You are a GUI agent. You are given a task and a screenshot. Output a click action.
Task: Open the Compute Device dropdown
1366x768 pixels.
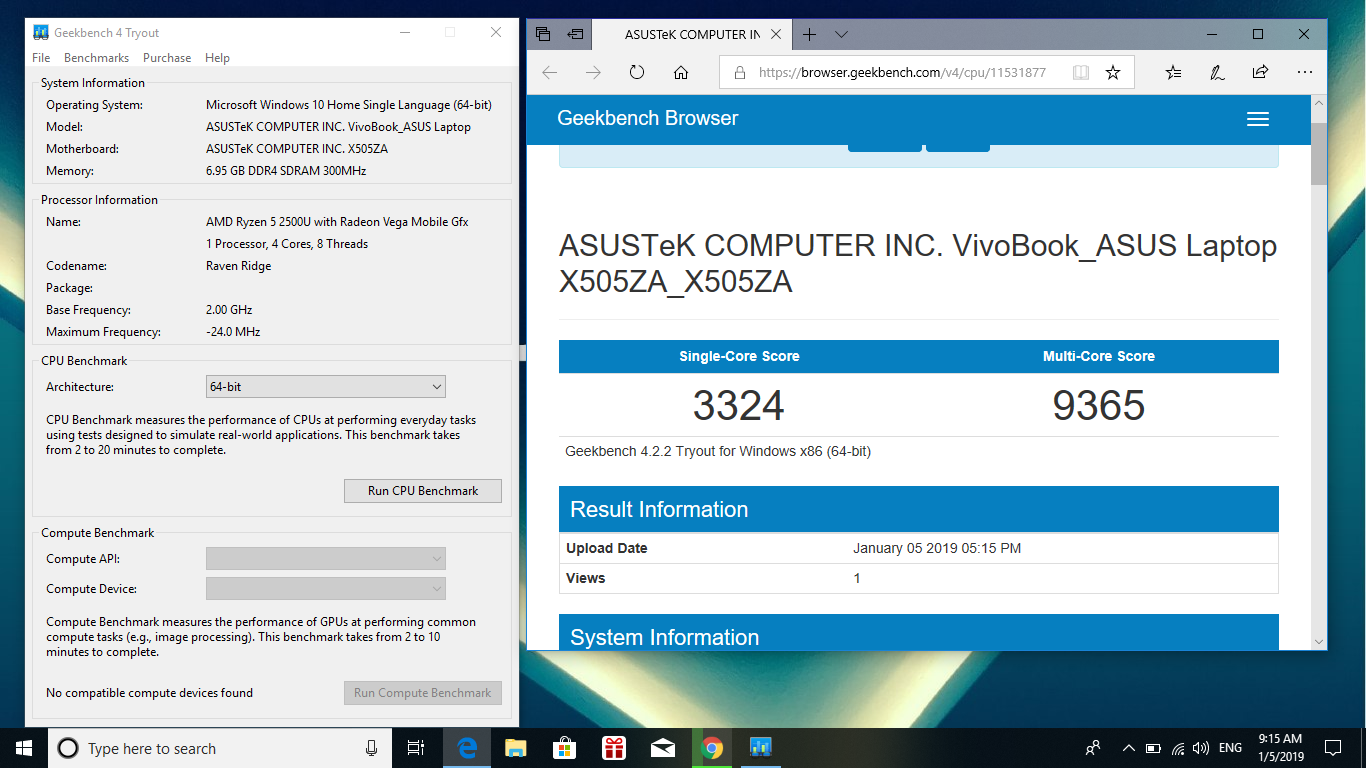coord(326,589)
